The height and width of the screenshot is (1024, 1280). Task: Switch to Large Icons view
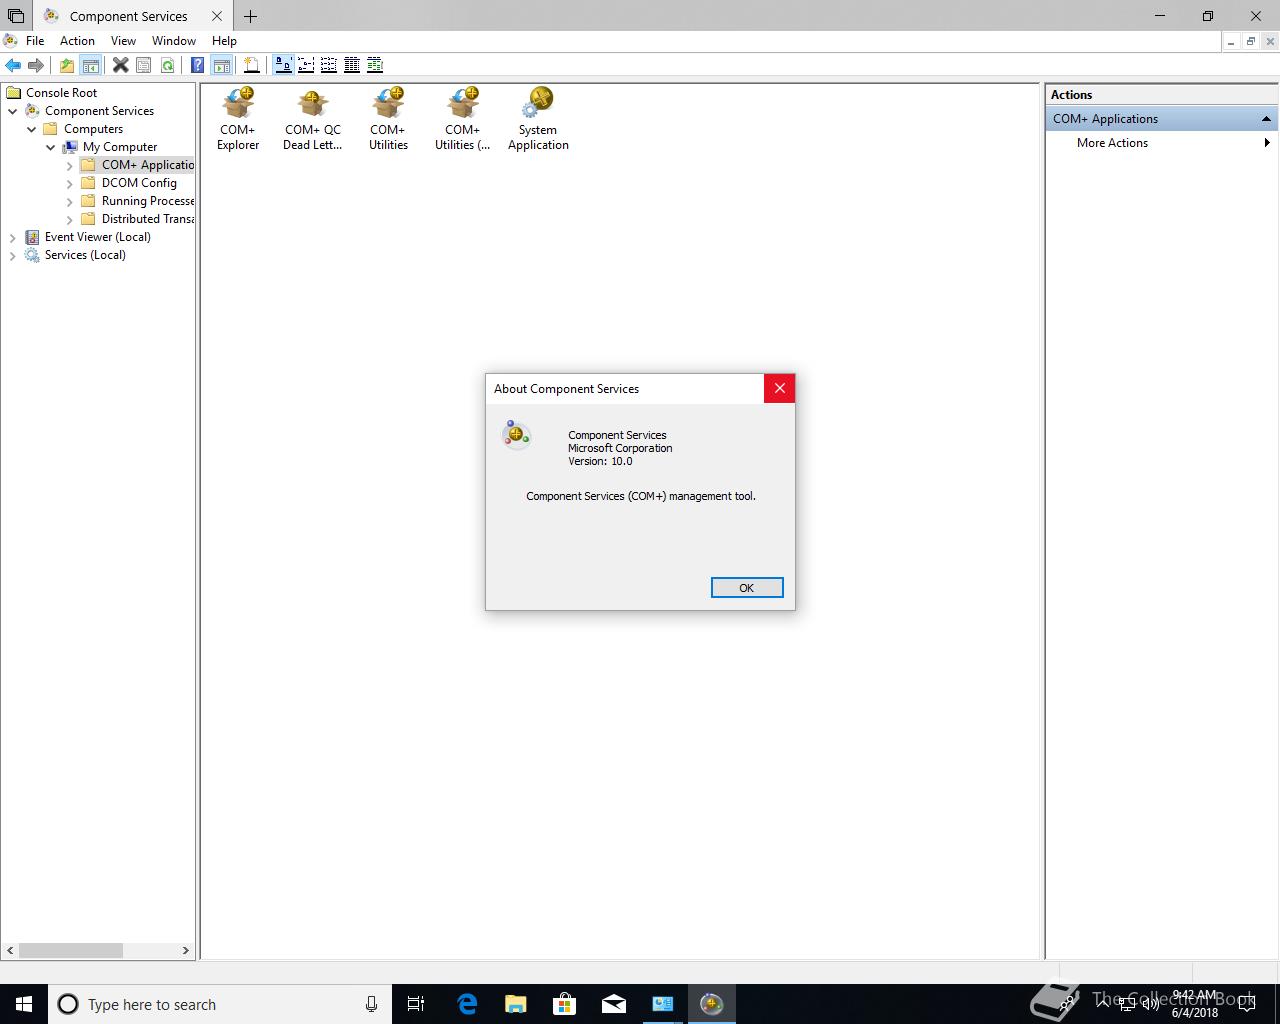click(x=283, y=65)
